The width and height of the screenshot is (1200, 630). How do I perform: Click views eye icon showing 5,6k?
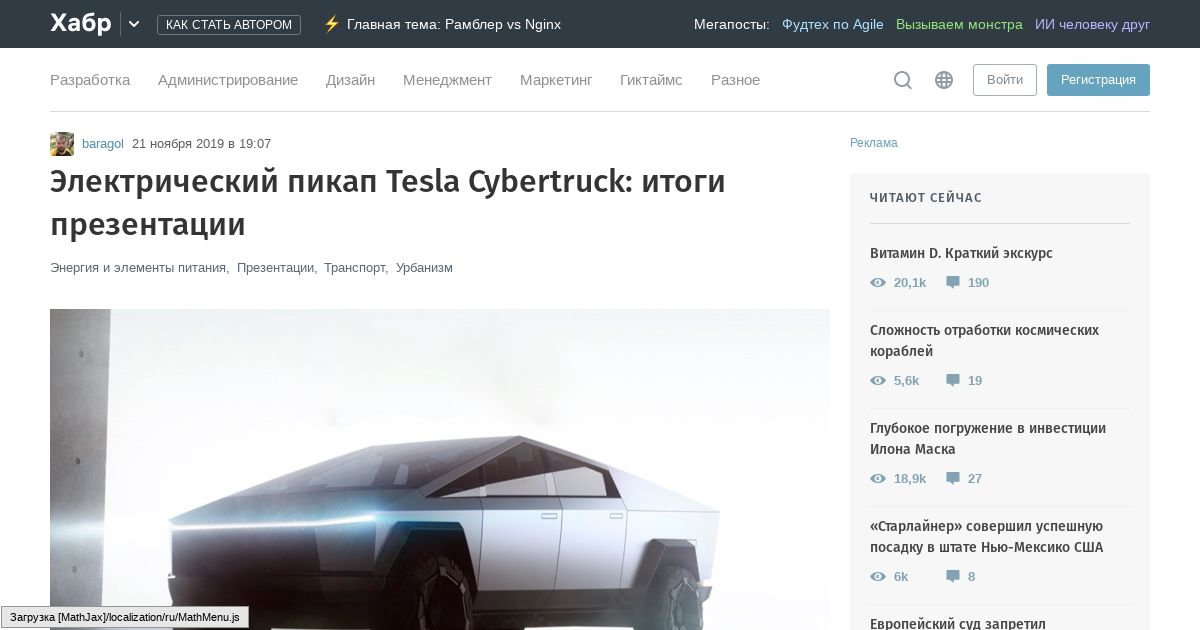(878, 381)
